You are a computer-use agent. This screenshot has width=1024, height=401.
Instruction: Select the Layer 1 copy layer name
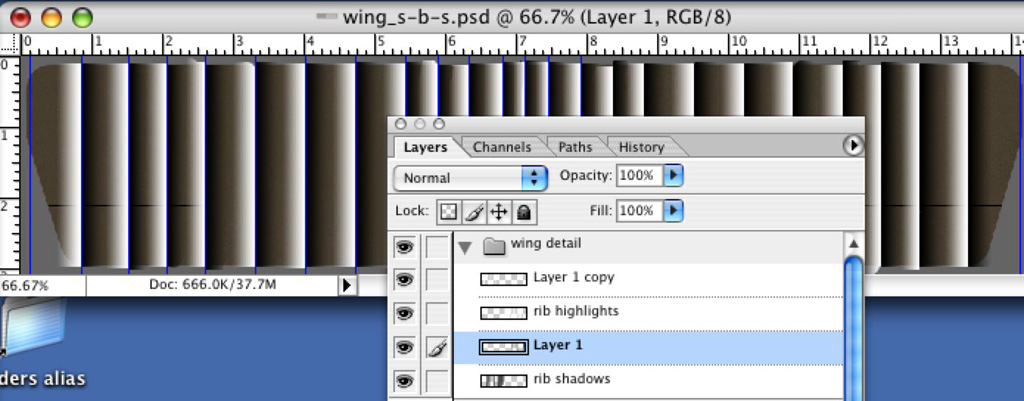pyautogui.click(x=574, y=278)
